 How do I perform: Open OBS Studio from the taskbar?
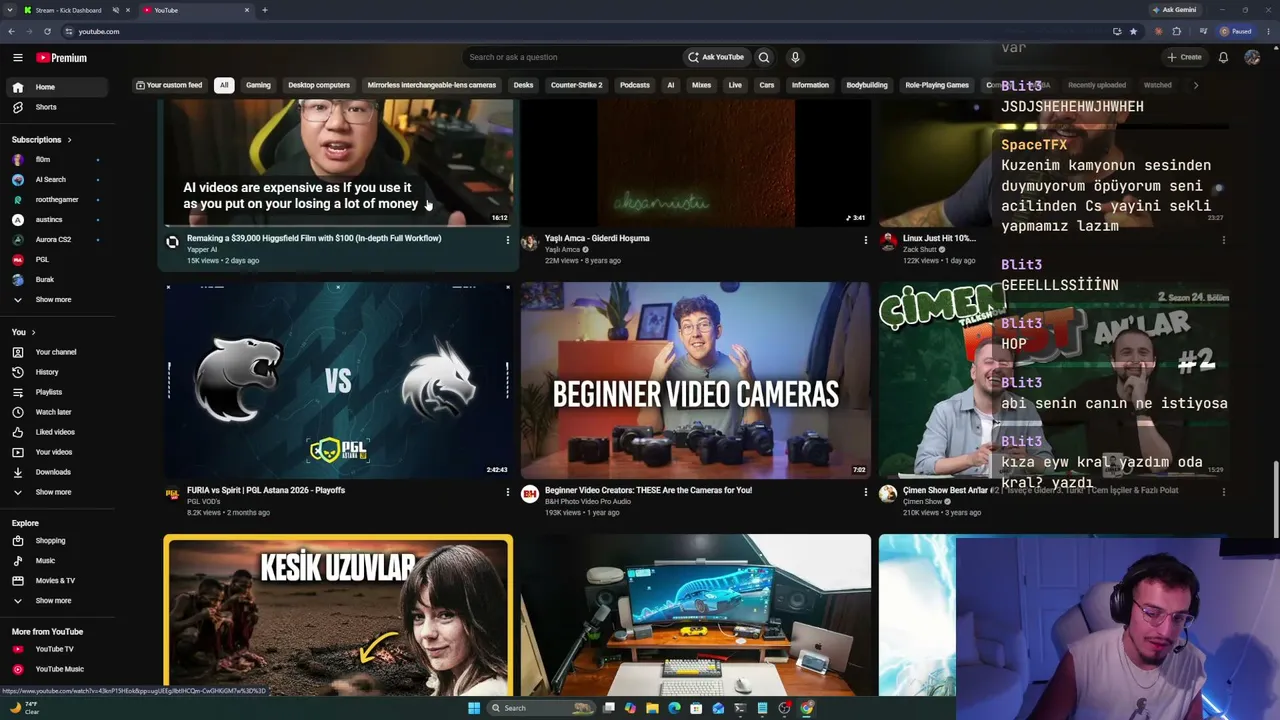(784, 708)
